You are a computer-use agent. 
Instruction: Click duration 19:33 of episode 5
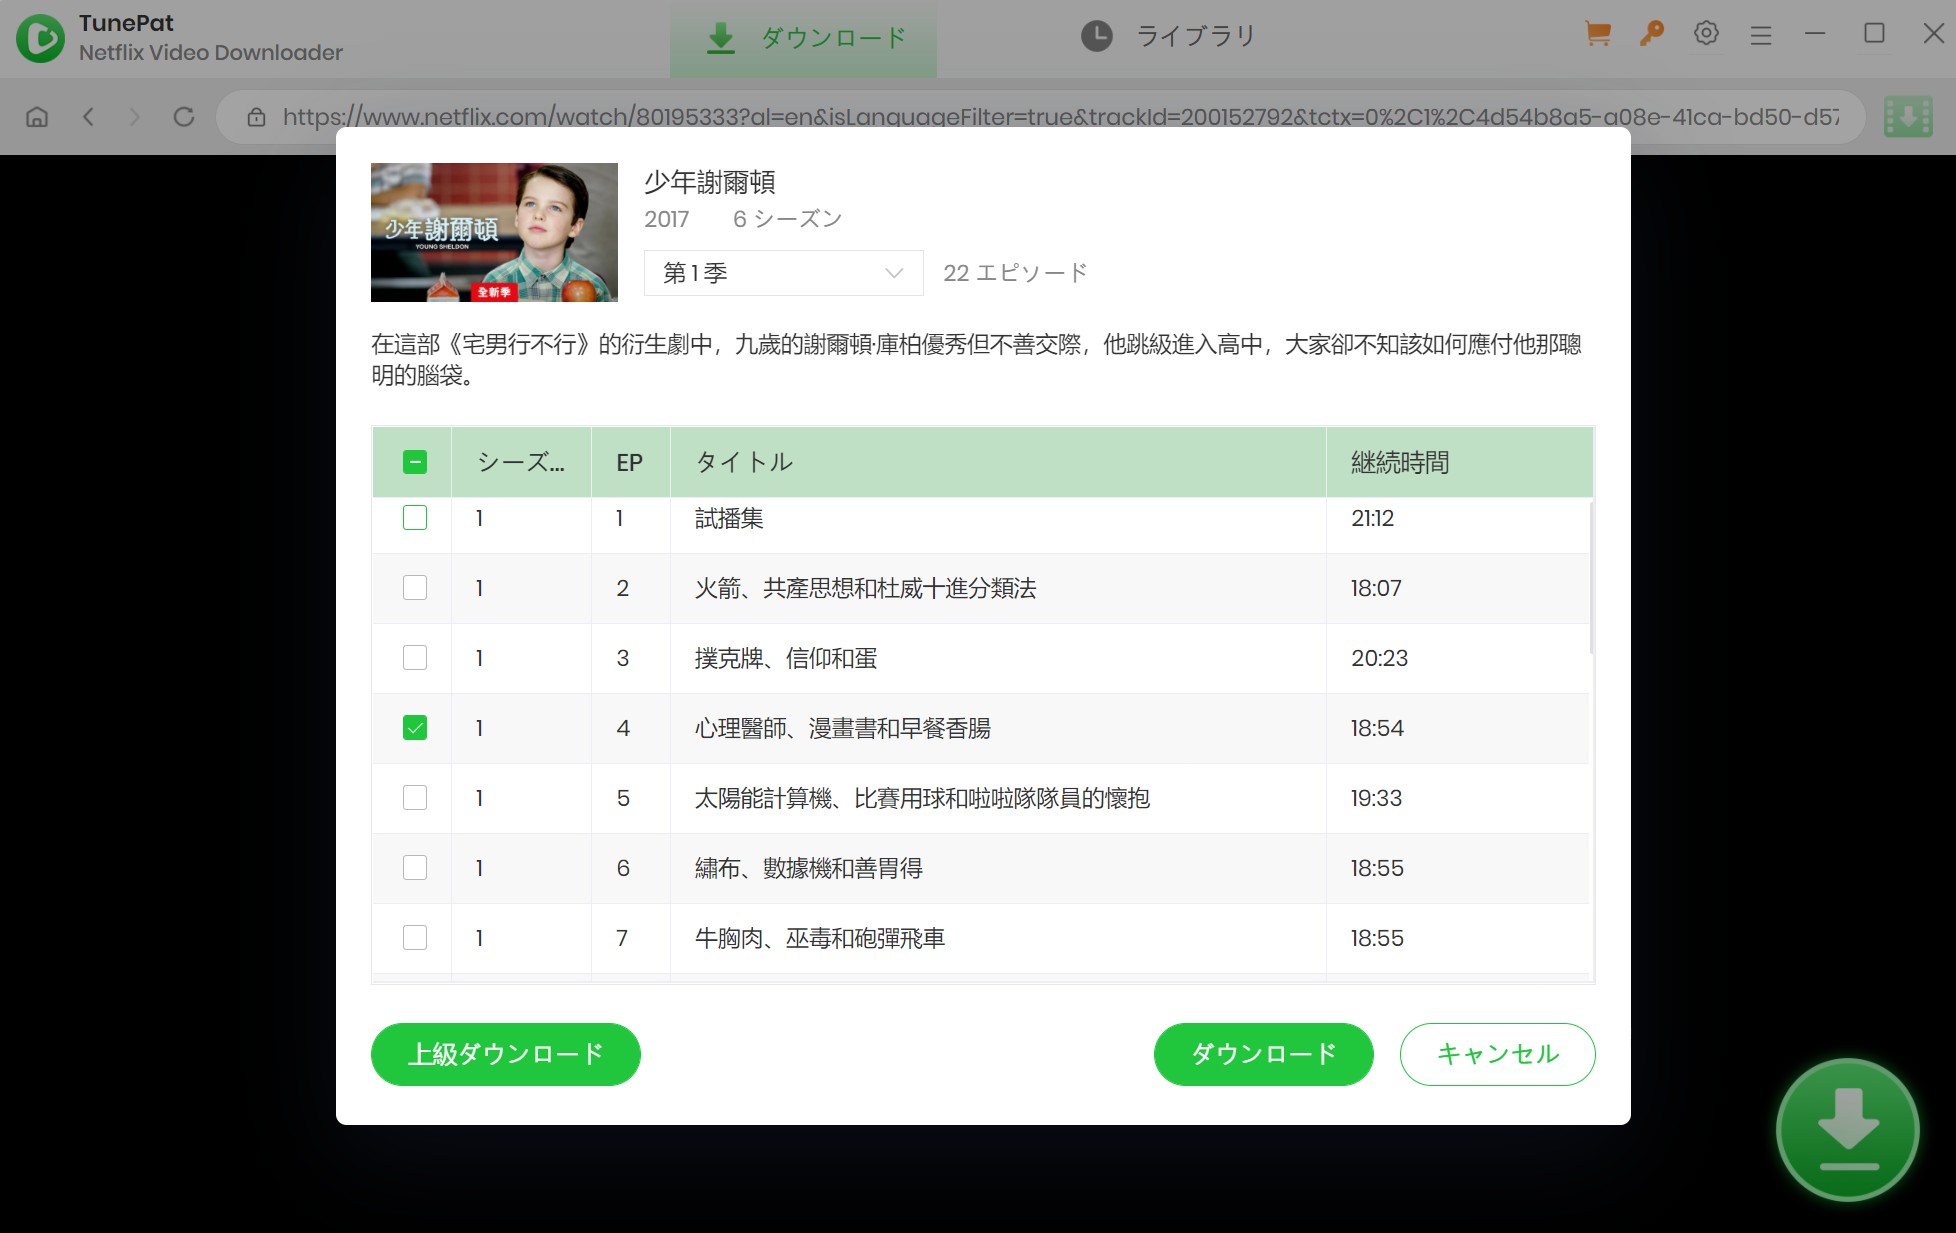pos(1376,798)
